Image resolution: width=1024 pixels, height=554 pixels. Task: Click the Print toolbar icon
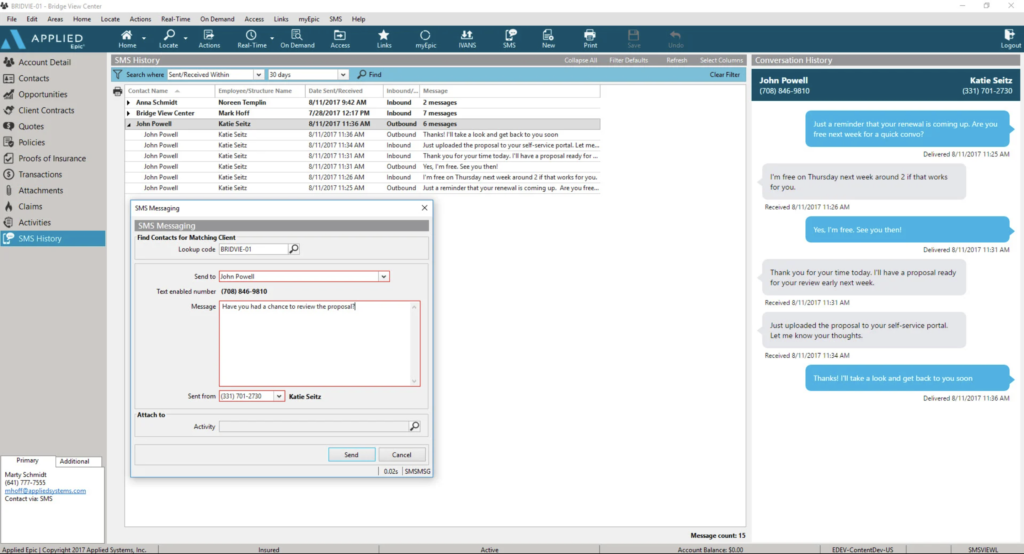tap(590, 38)
